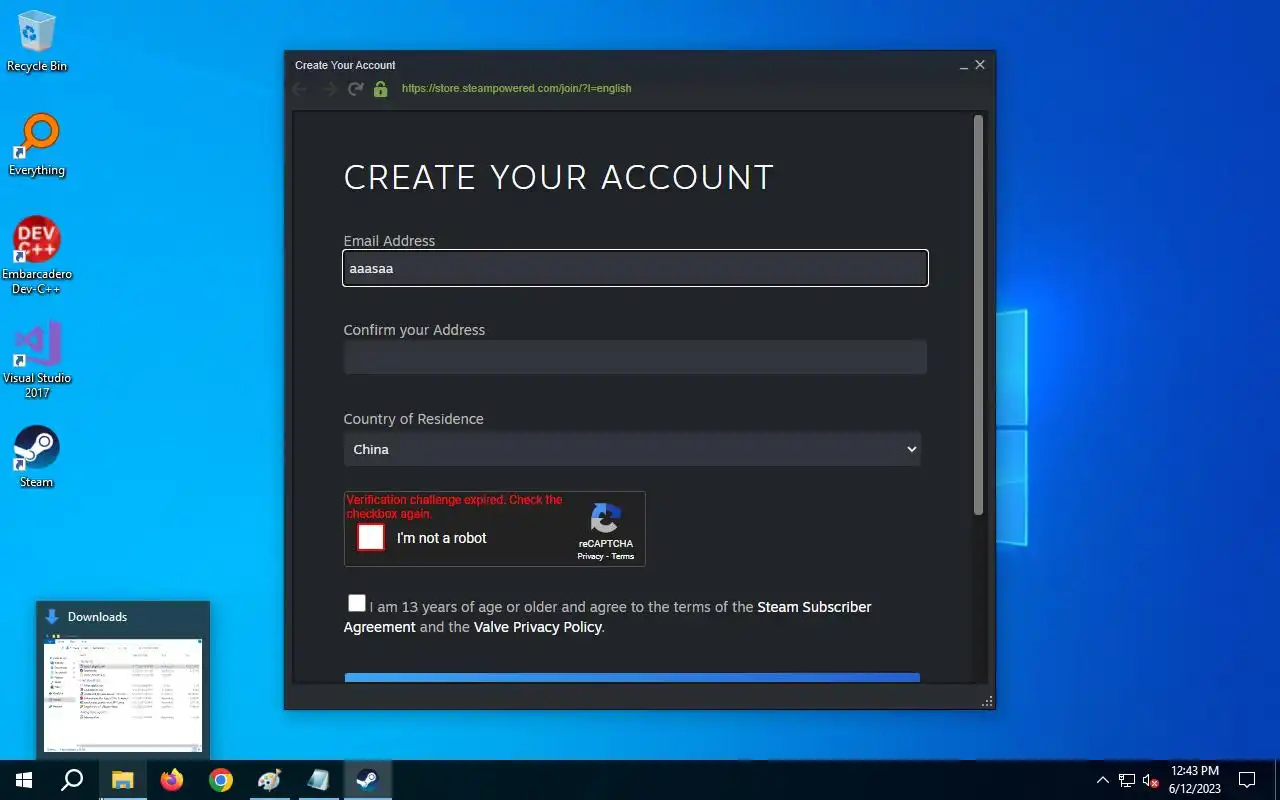Image resolution: width=1280 pixels, height=800 pixels.
Task: Click the blue continue button below agreement
Action: [x=632, y=679]
